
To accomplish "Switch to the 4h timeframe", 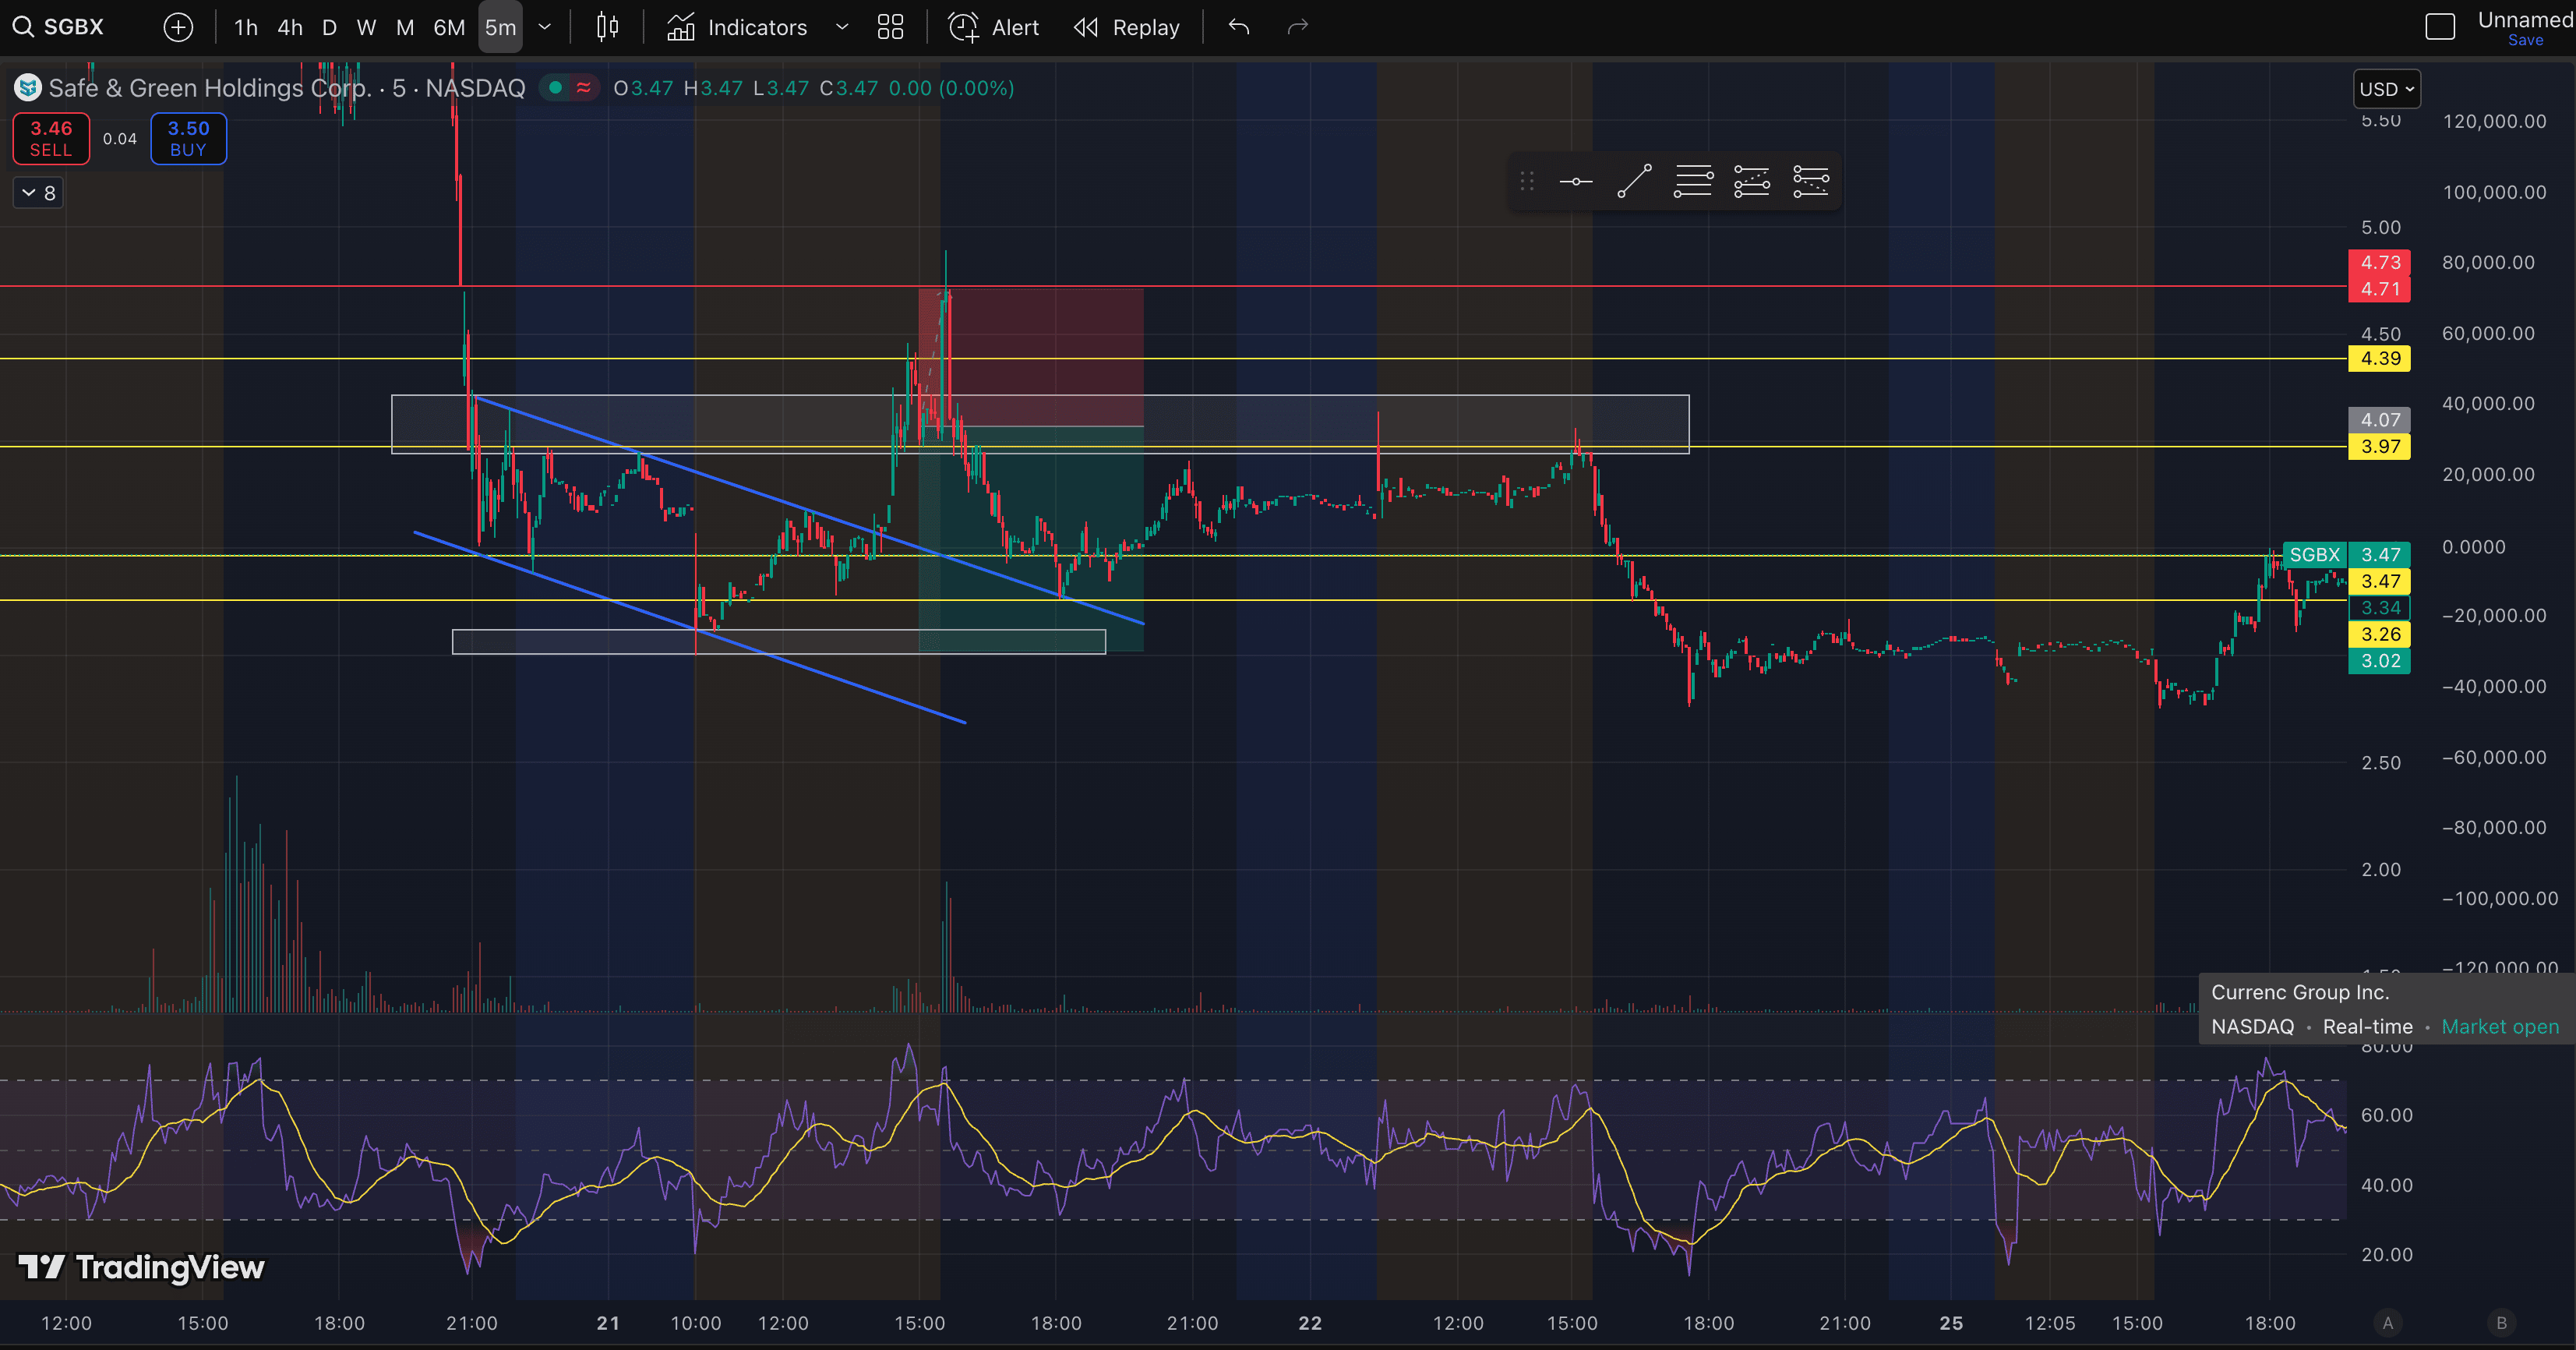I will coord(290,27).
